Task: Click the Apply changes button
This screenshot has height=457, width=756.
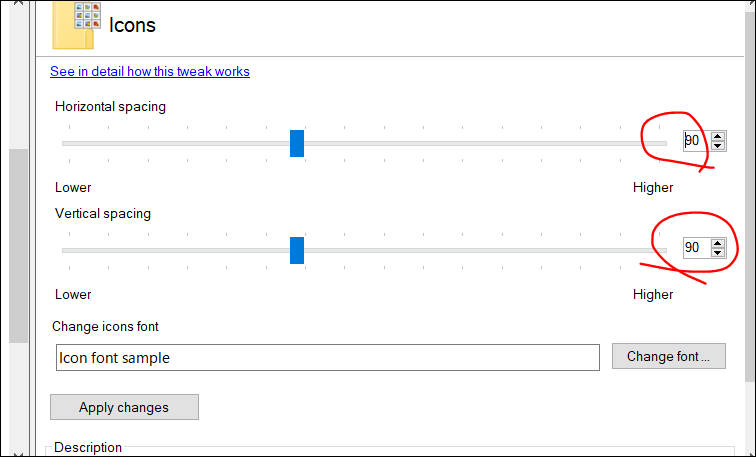Action: 124,407
